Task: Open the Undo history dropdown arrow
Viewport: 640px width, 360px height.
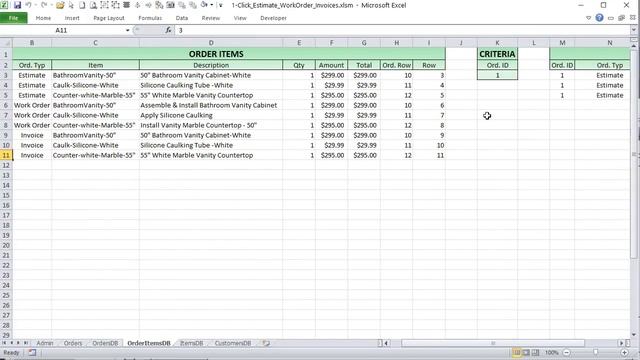Action: pos(35,5)
